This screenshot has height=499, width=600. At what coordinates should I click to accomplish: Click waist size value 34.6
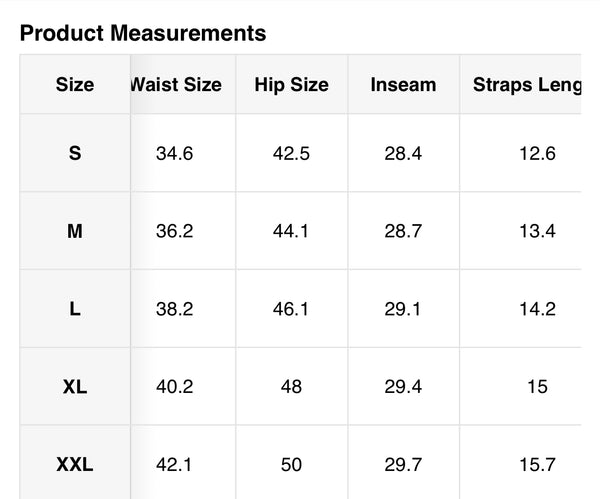pos(175,154)
